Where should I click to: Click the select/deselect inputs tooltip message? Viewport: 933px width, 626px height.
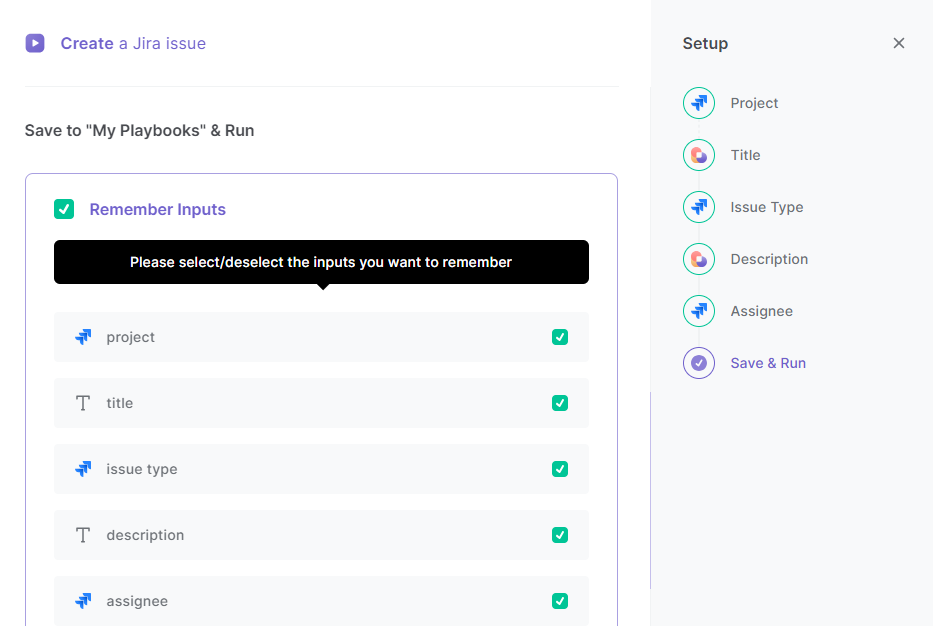click(x=321, y=262)
